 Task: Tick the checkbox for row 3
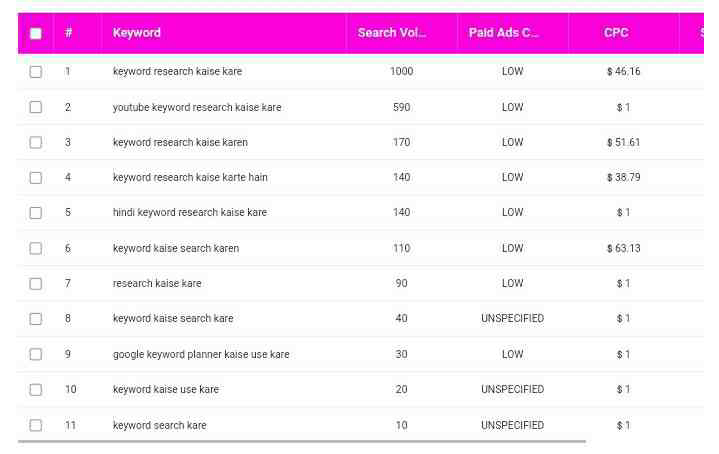(x=36, y=142)
